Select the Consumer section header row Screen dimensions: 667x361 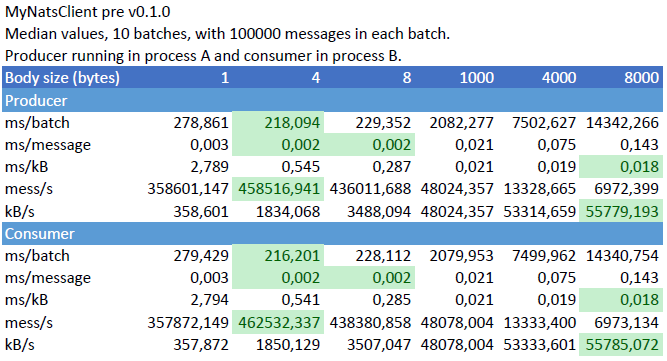click(x=332, y=233)
